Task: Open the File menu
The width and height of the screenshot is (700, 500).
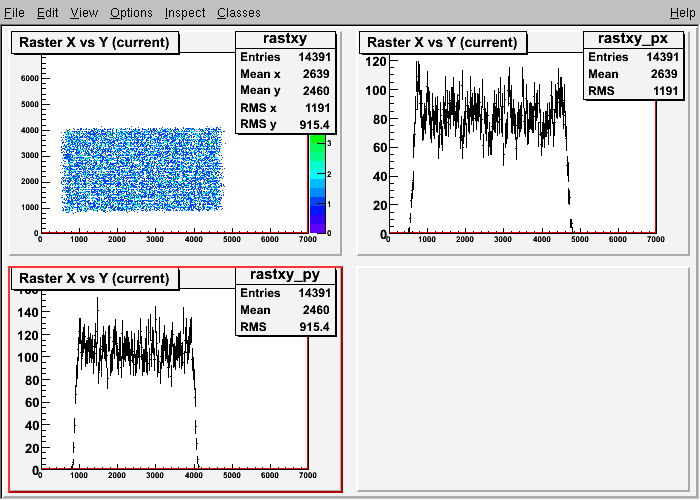Action: tap(14, 12)
